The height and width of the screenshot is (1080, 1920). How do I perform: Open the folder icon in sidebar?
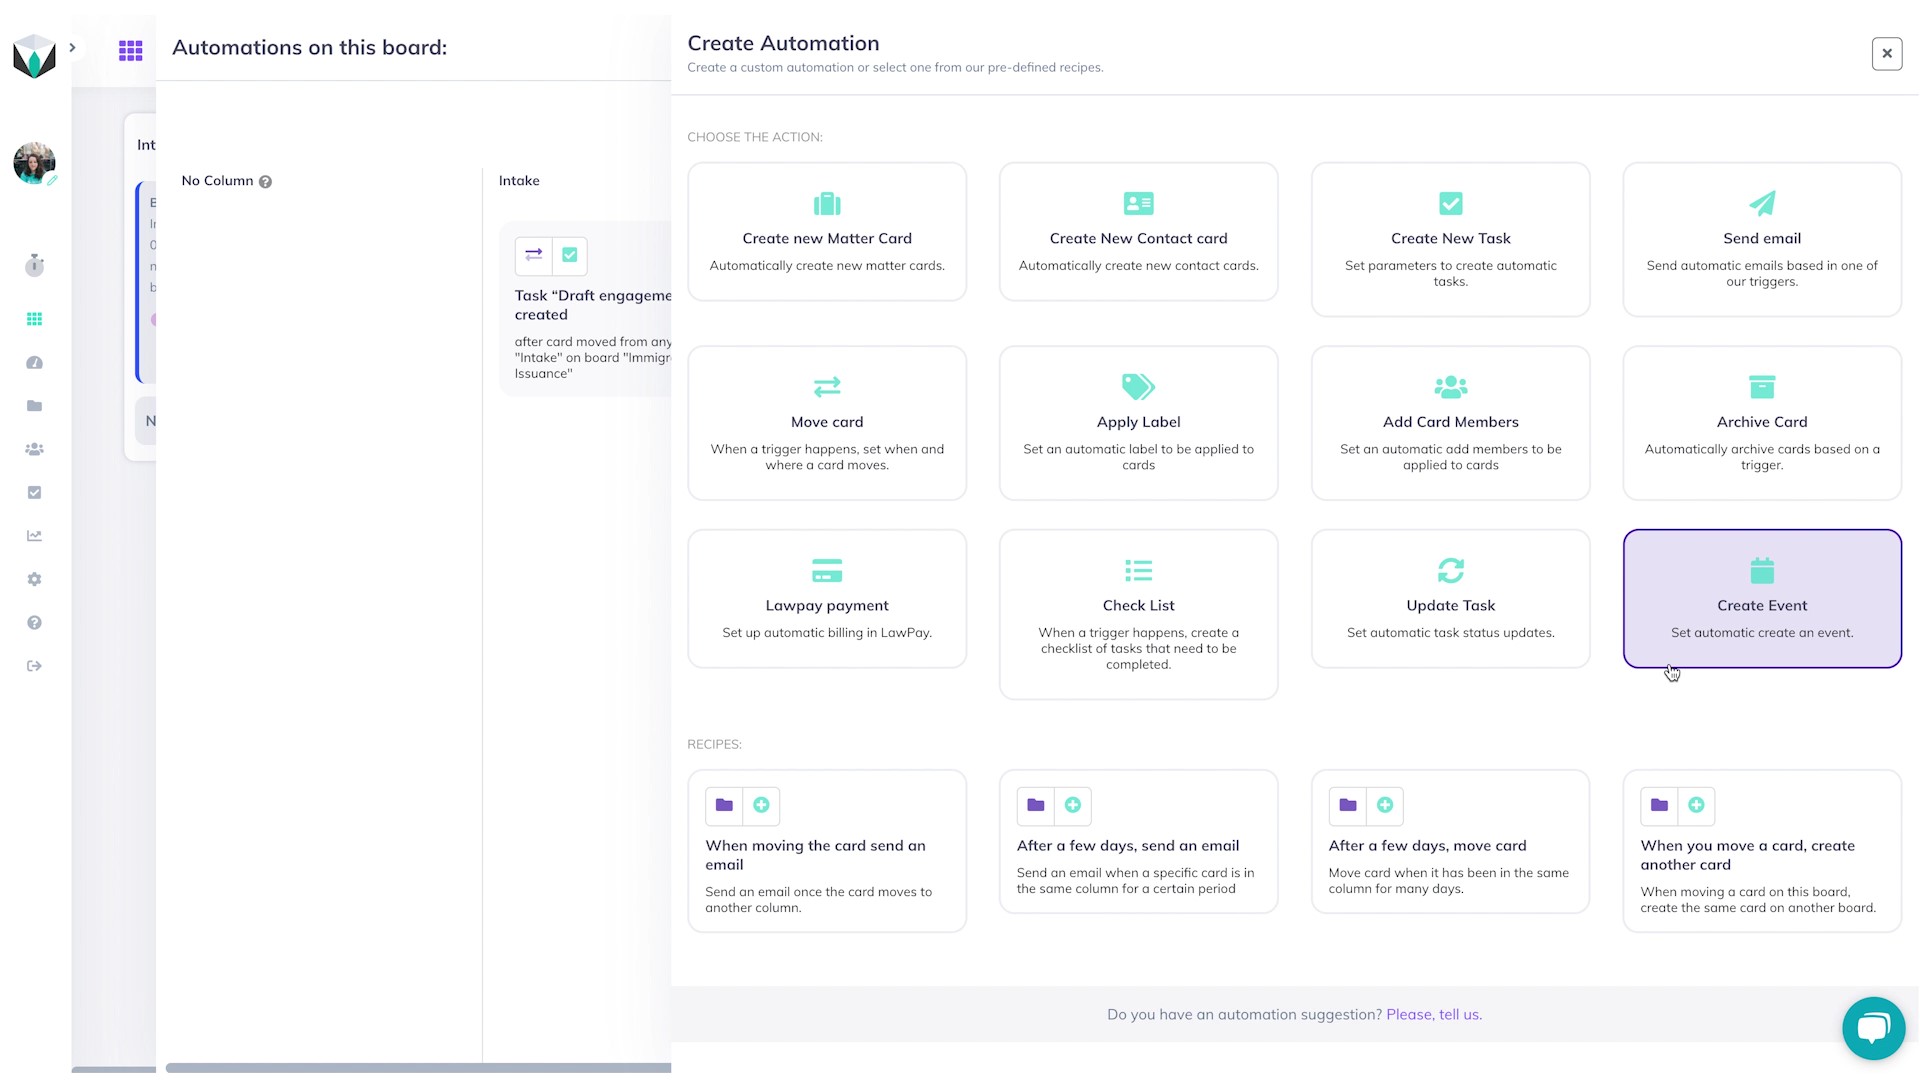pyautogui.click(x=34, y=406)
